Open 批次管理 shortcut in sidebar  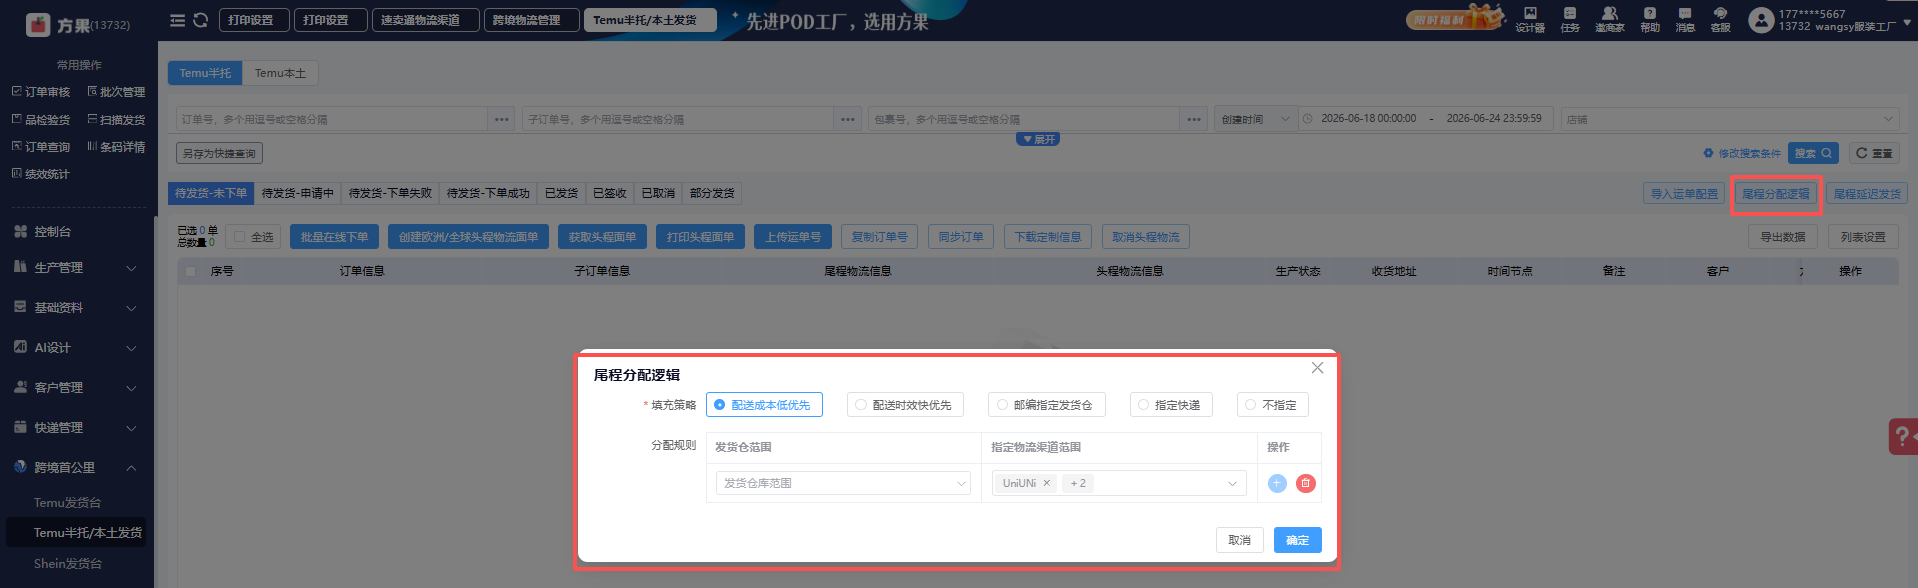tap(116, 92)
